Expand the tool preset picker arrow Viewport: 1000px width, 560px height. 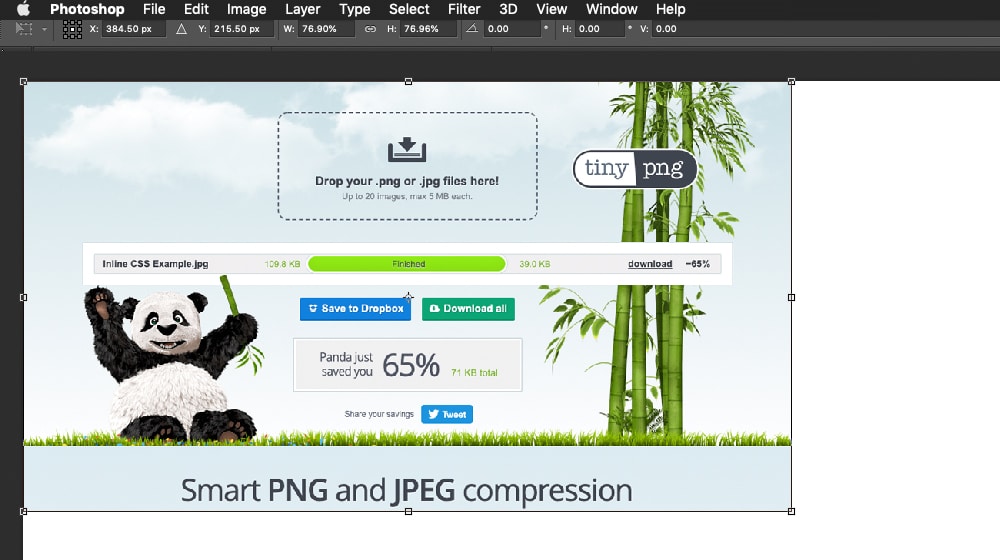(44, 29)
